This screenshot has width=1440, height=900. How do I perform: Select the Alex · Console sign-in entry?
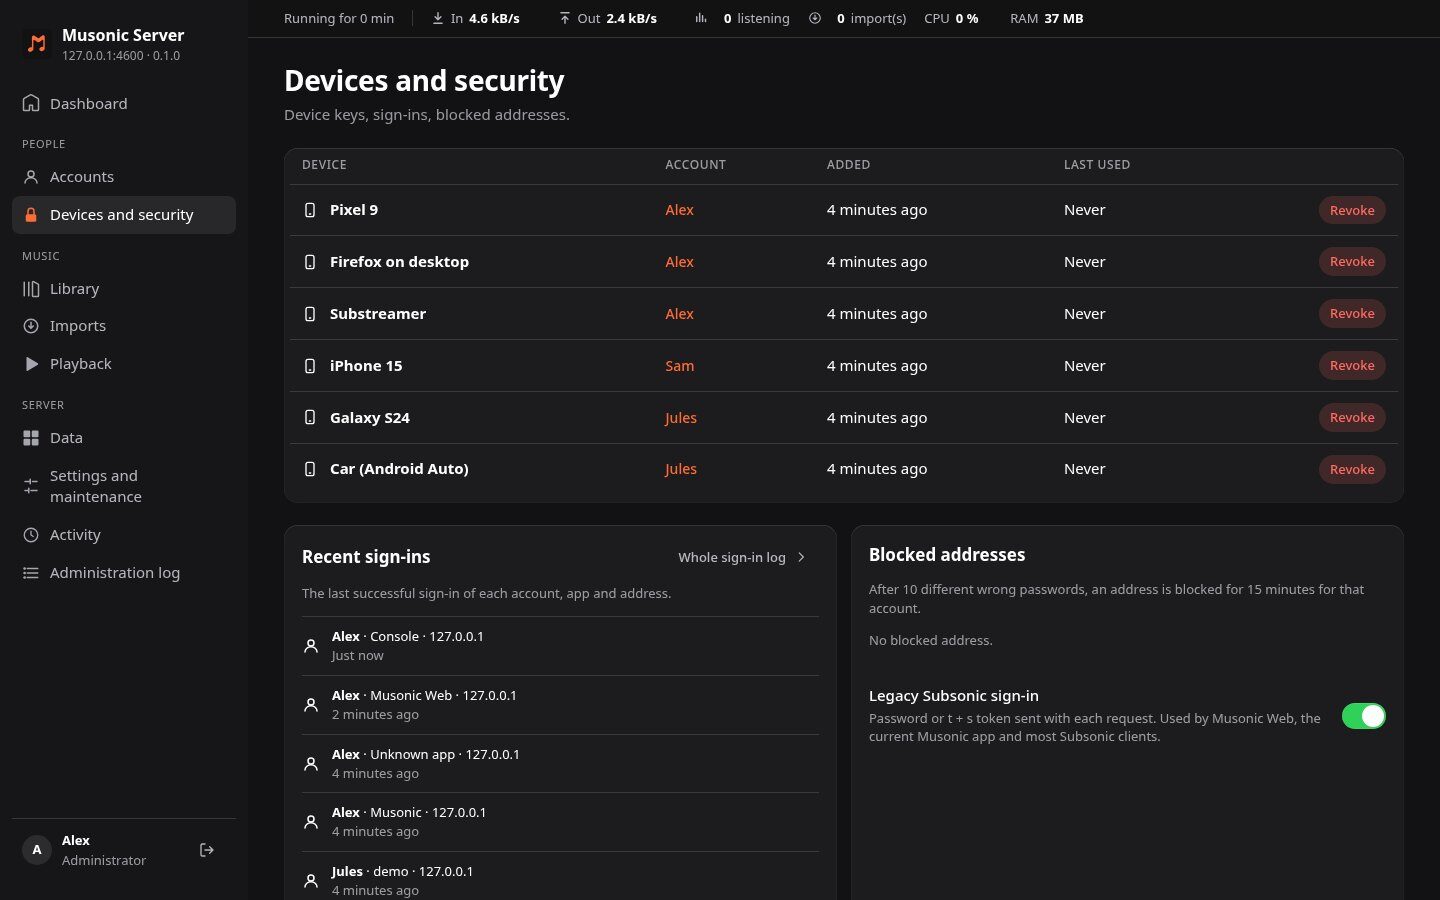click(x=560, y=646)
